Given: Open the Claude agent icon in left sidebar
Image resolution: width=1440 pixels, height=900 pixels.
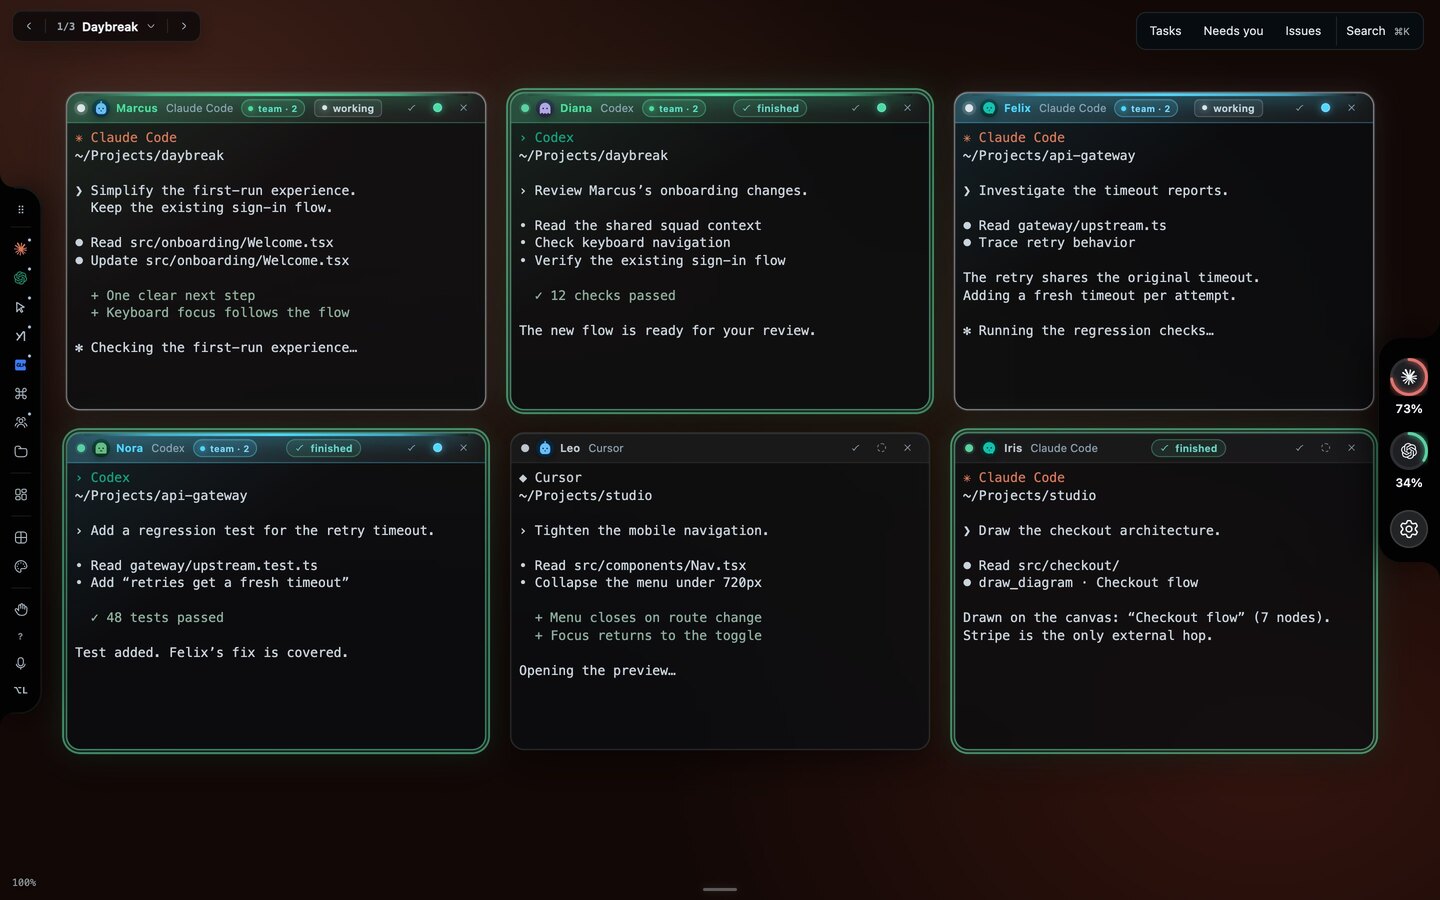Looking at the screenshot, I should (x=20, y=248).
